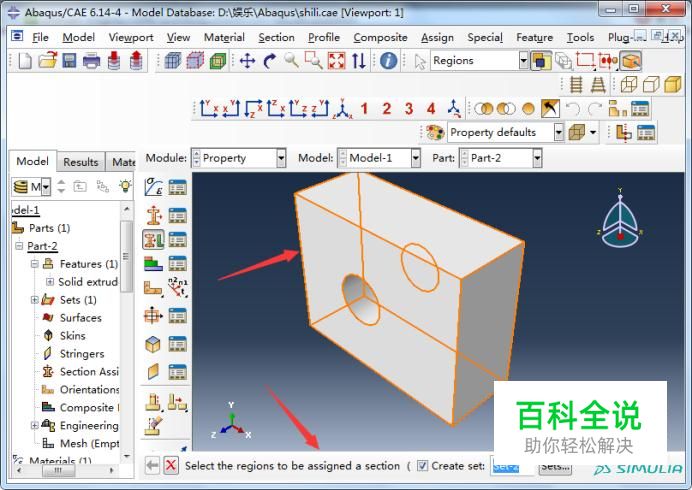Click the red X cancel button
The image size is (692, 490).
(x=171, y=465)
